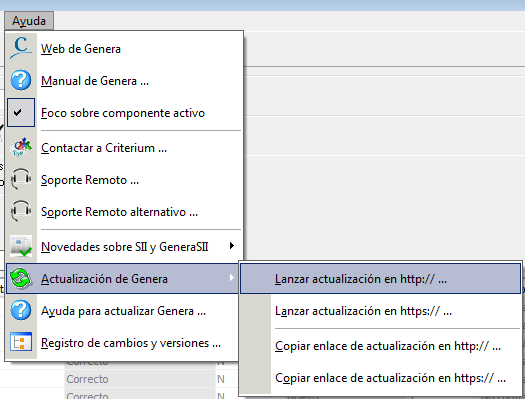Click the Soporte Remoto headset icon
This screenshot has height=399, width=525.
point(21,179)
